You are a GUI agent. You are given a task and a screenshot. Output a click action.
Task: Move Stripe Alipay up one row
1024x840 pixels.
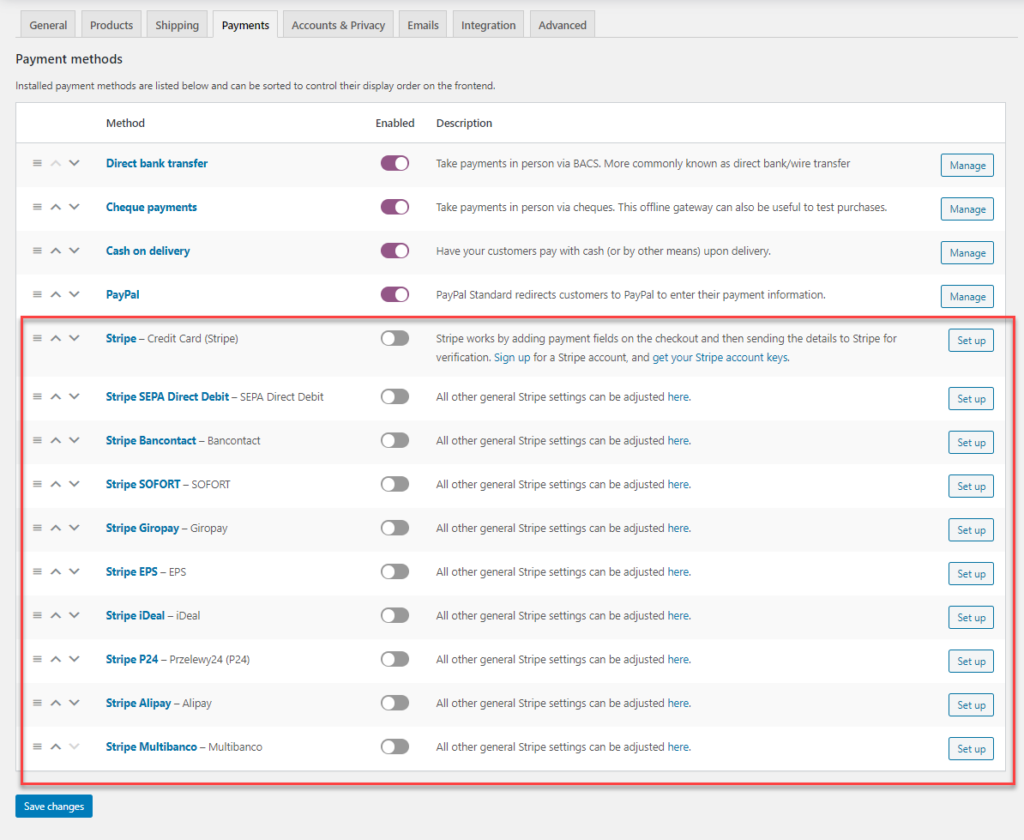[x=56, y=703]
